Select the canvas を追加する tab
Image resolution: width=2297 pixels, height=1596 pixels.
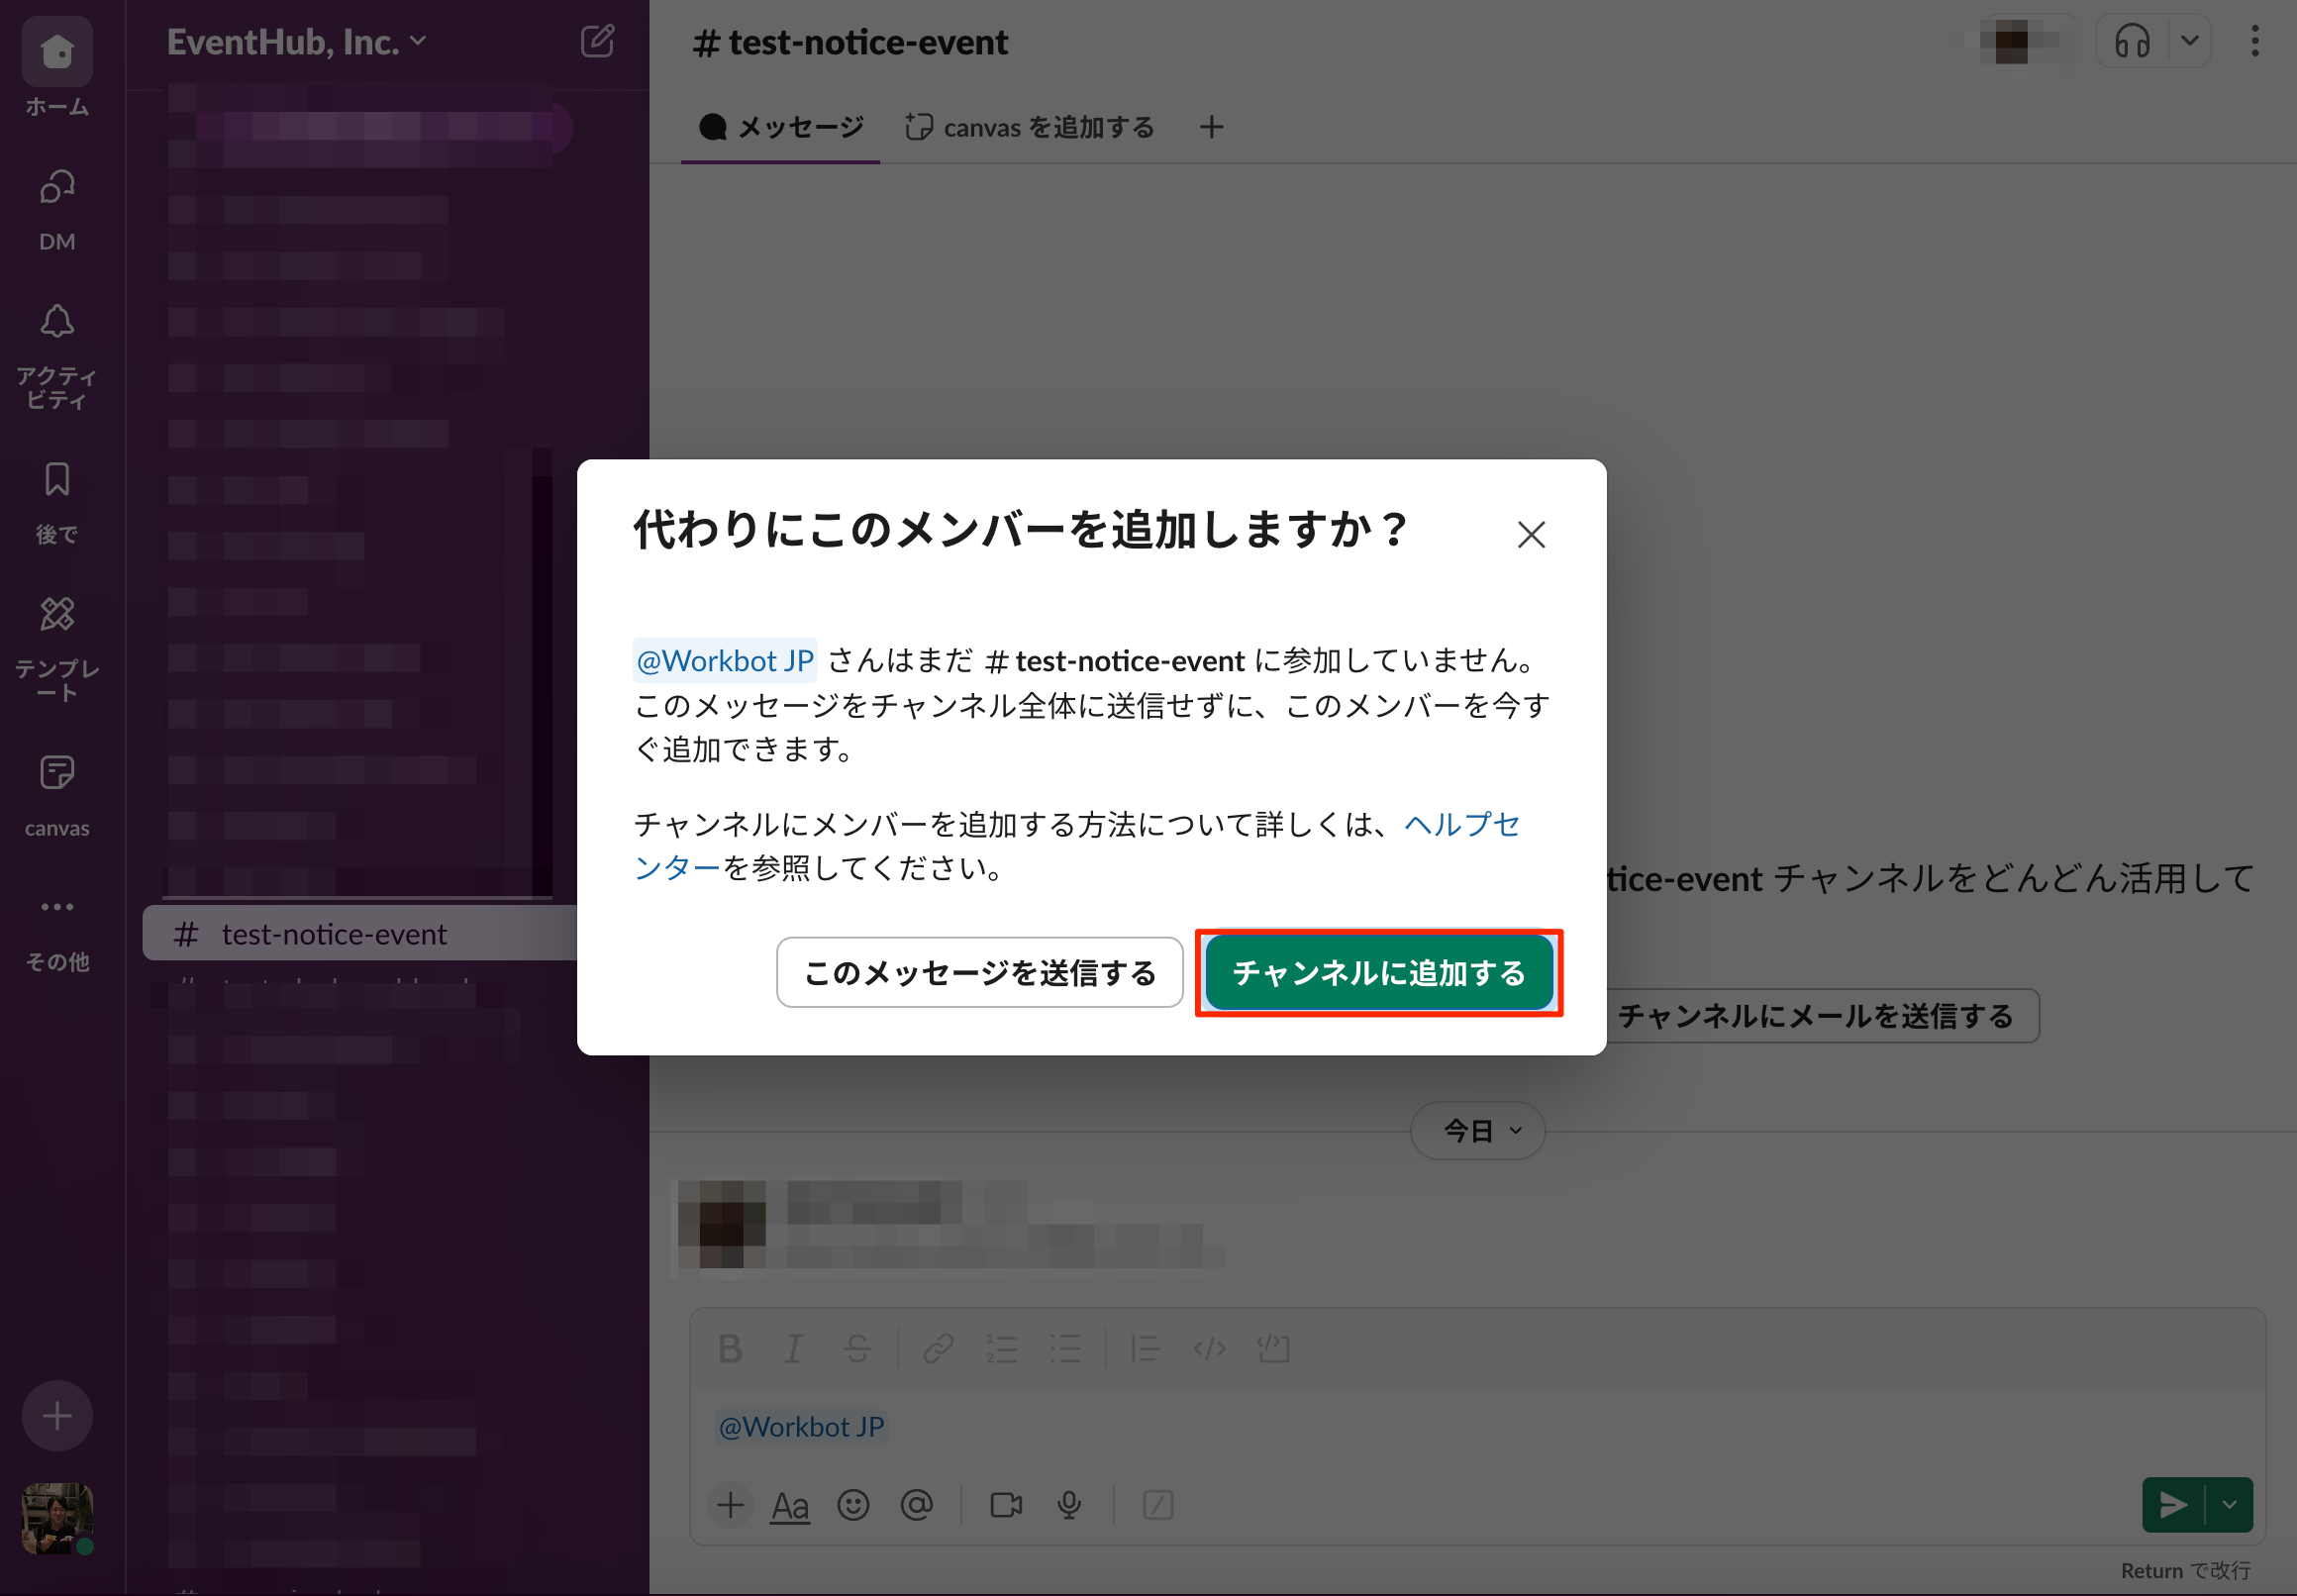[1029, 127]
